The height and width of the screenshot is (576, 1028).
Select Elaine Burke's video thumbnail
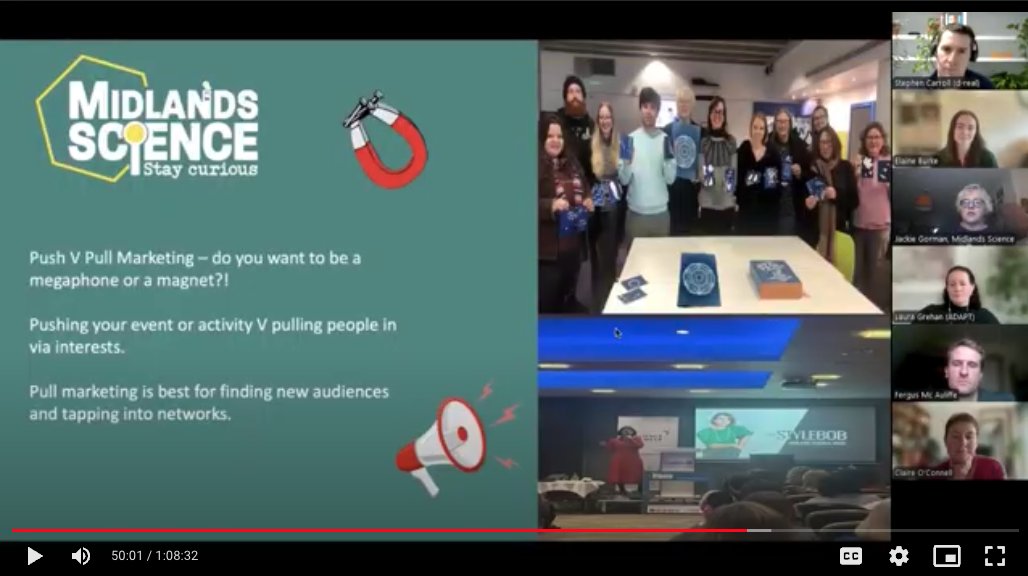pos(960,128)
